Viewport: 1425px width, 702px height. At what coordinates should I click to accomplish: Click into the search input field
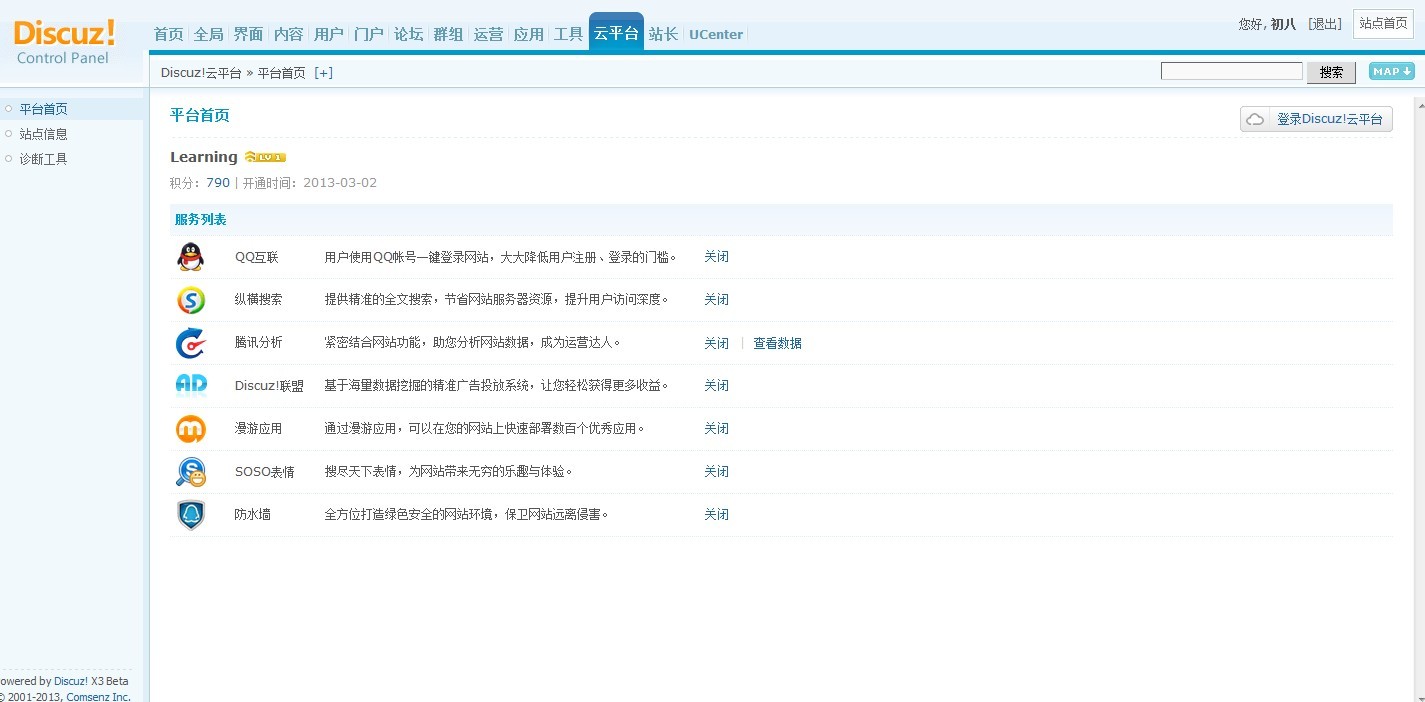coord(1232,71)
